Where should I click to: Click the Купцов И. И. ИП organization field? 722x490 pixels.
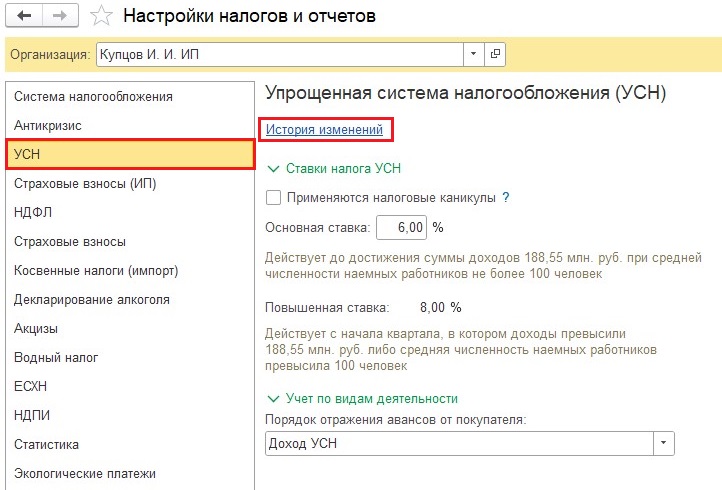tap(279, 54)
